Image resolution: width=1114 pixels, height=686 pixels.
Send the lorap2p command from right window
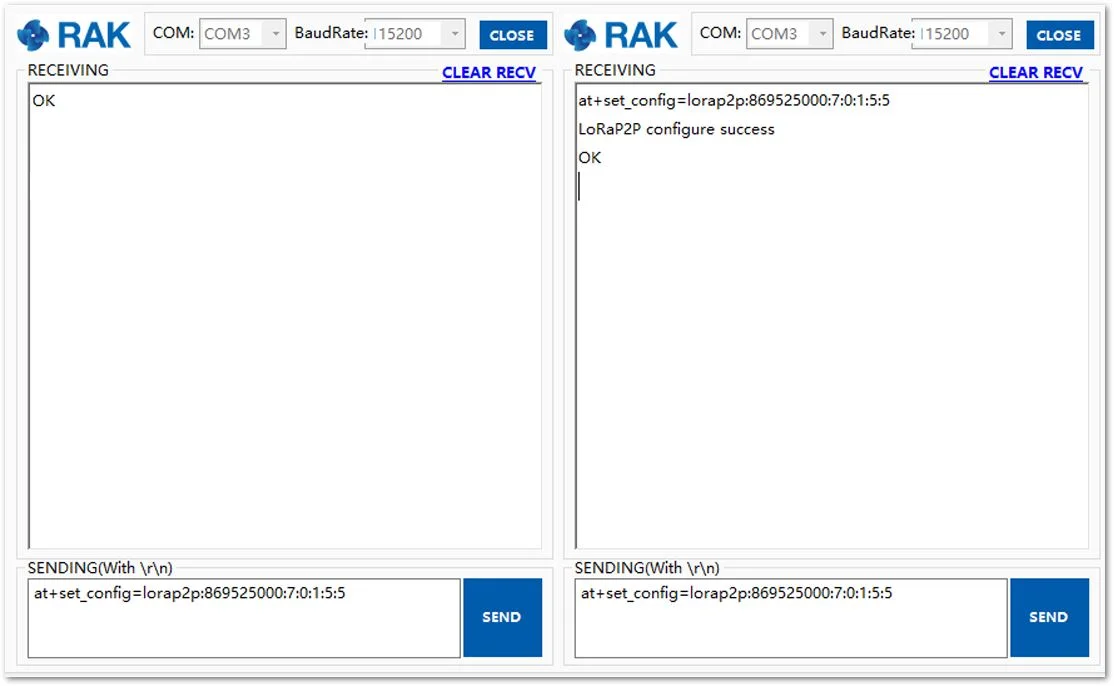tap(1049, 617)
